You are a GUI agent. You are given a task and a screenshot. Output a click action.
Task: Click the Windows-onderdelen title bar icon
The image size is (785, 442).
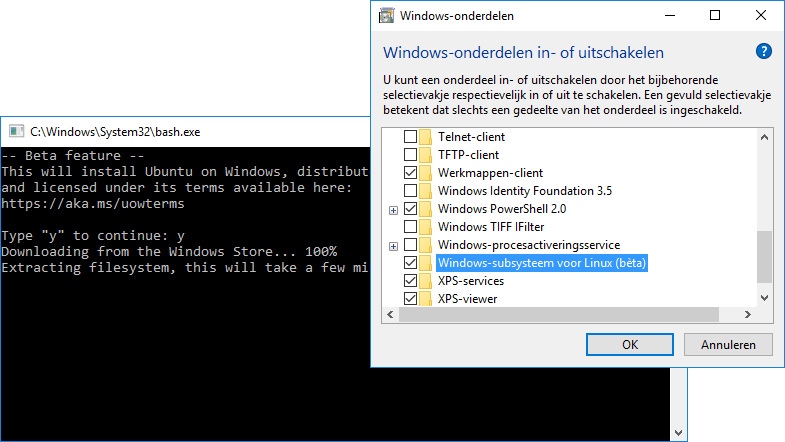pos(385,16)
